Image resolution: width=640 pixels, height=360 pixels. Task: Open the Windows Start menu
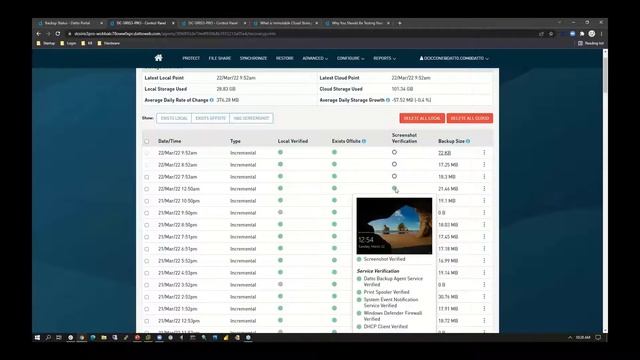[x=38, y=338]
